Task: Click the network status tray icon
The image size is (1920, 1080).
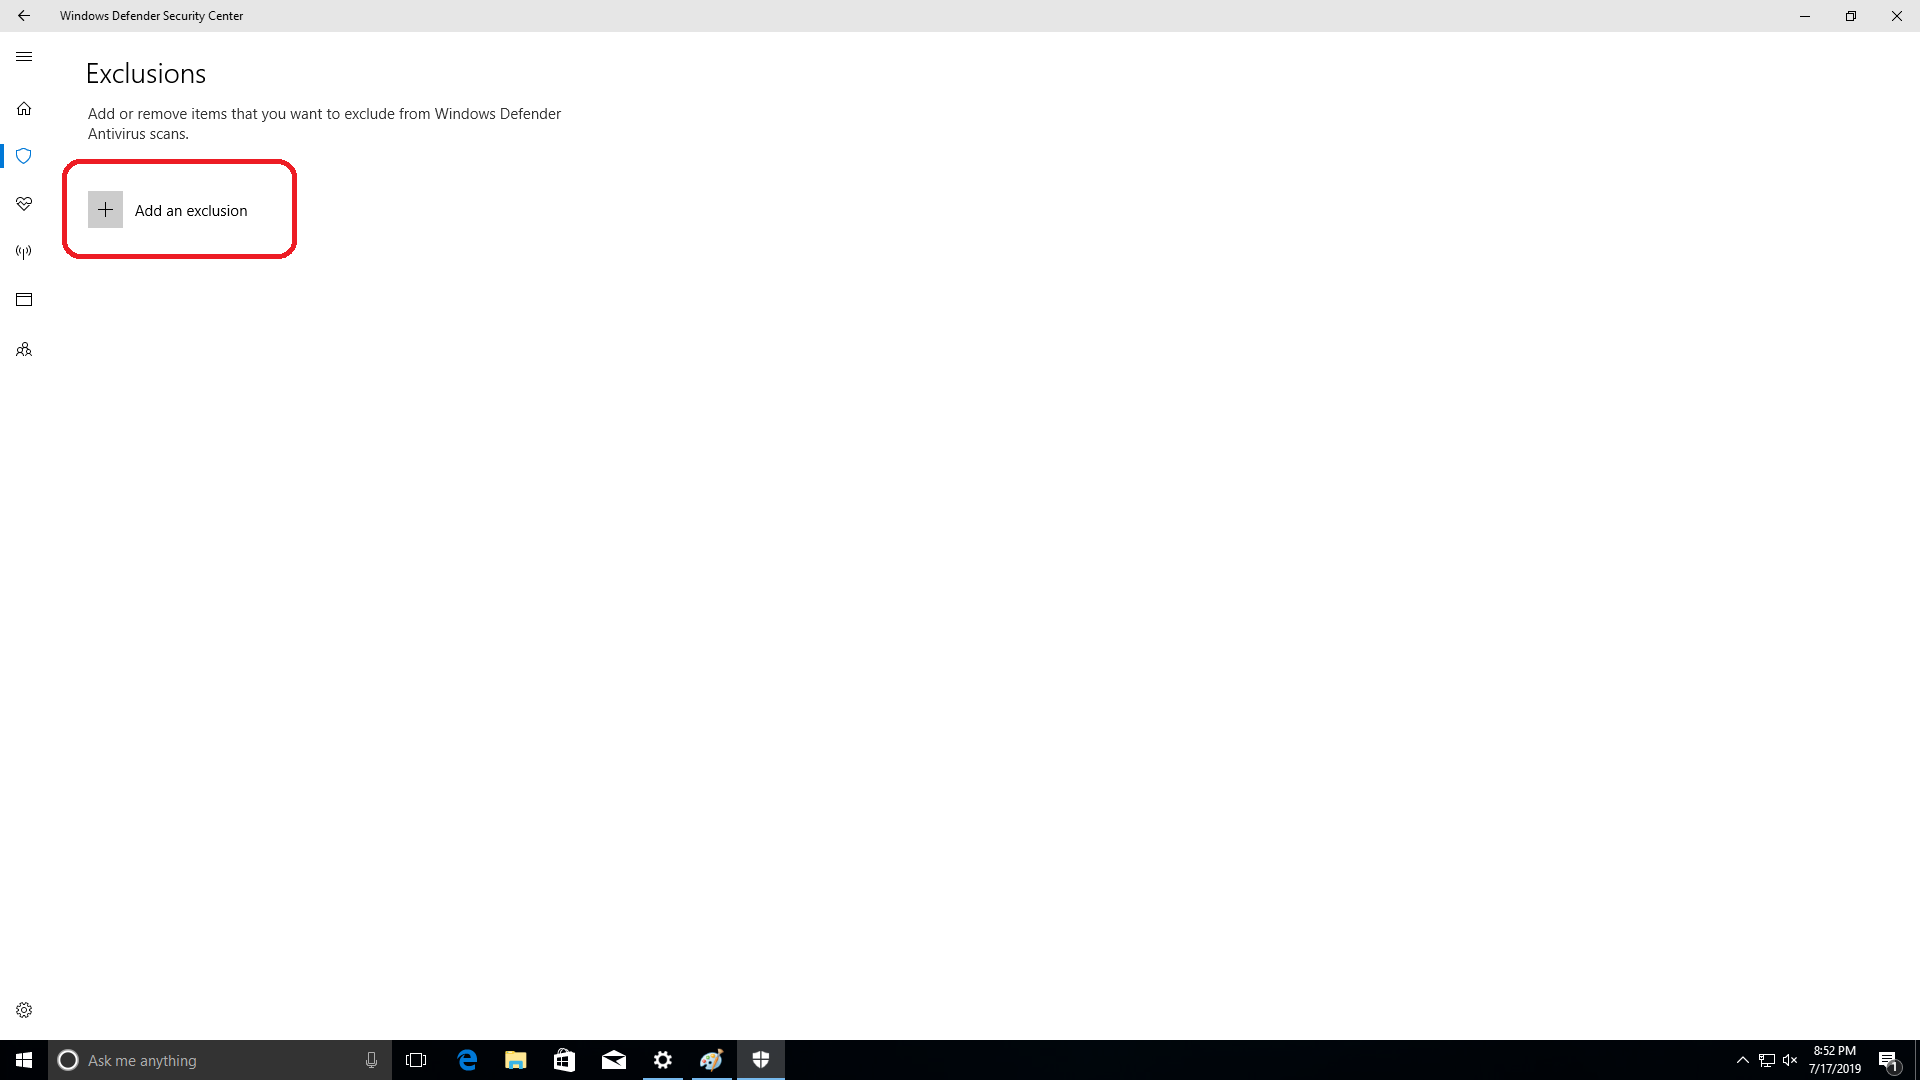Action: click(x=1767, y=1060)
